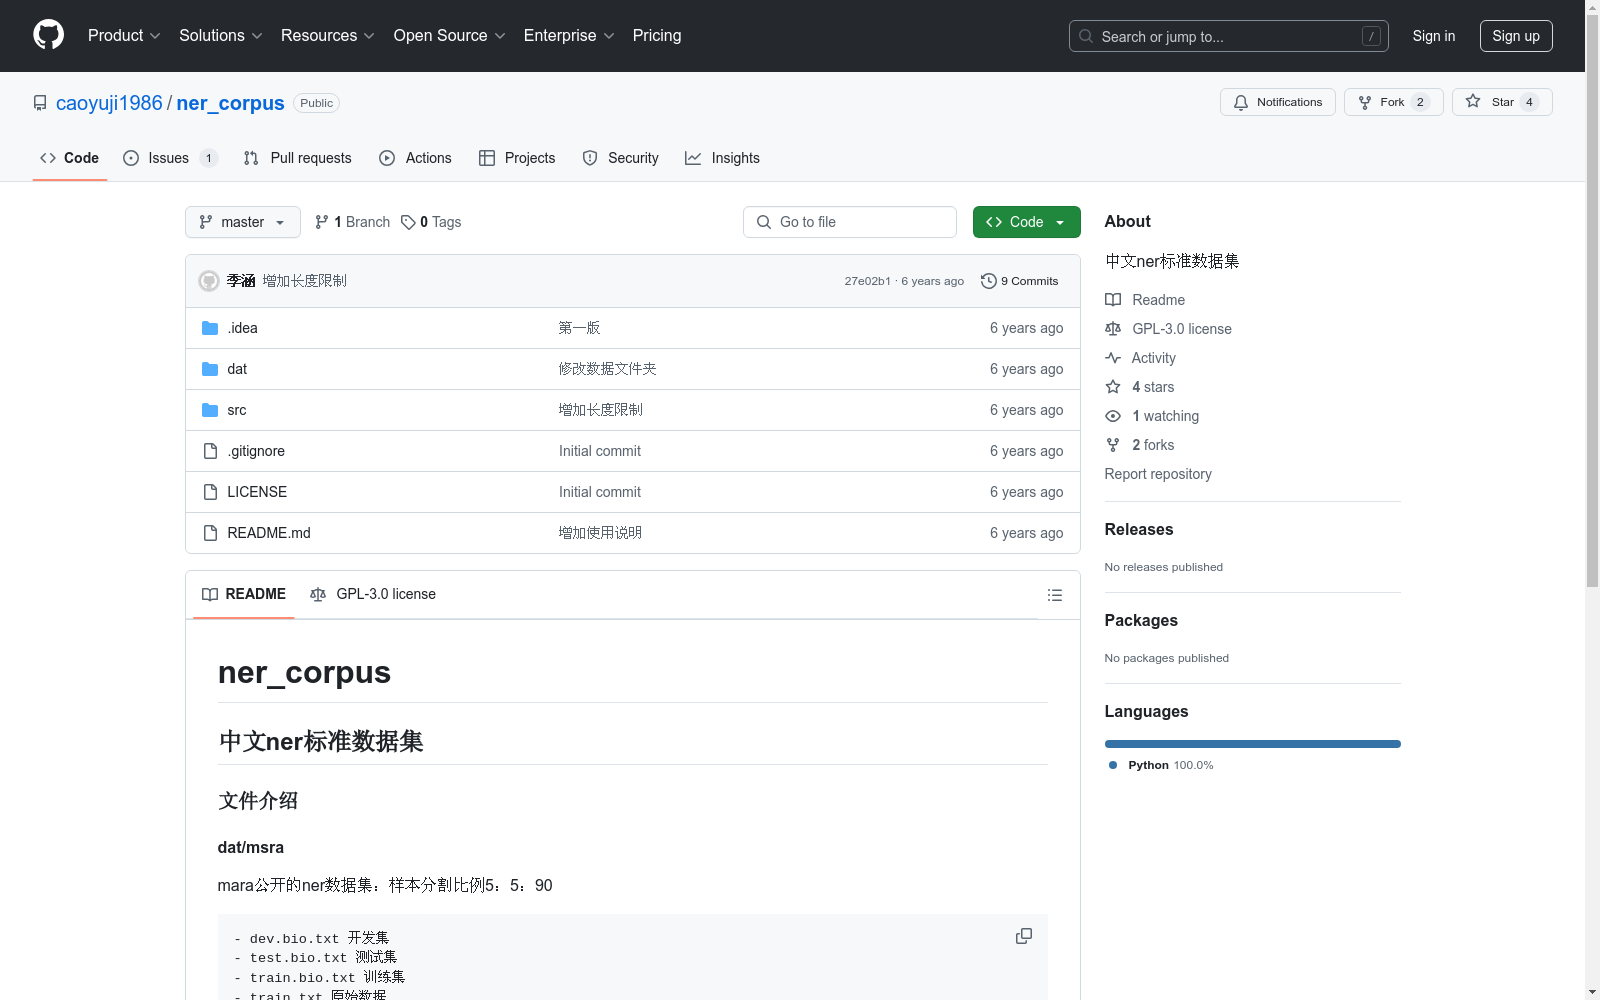Viewport: 1600px width, 1000px height.
Task: Copy the code block with copy icon
Action: pyautogui.click(x=1024, y=936)
